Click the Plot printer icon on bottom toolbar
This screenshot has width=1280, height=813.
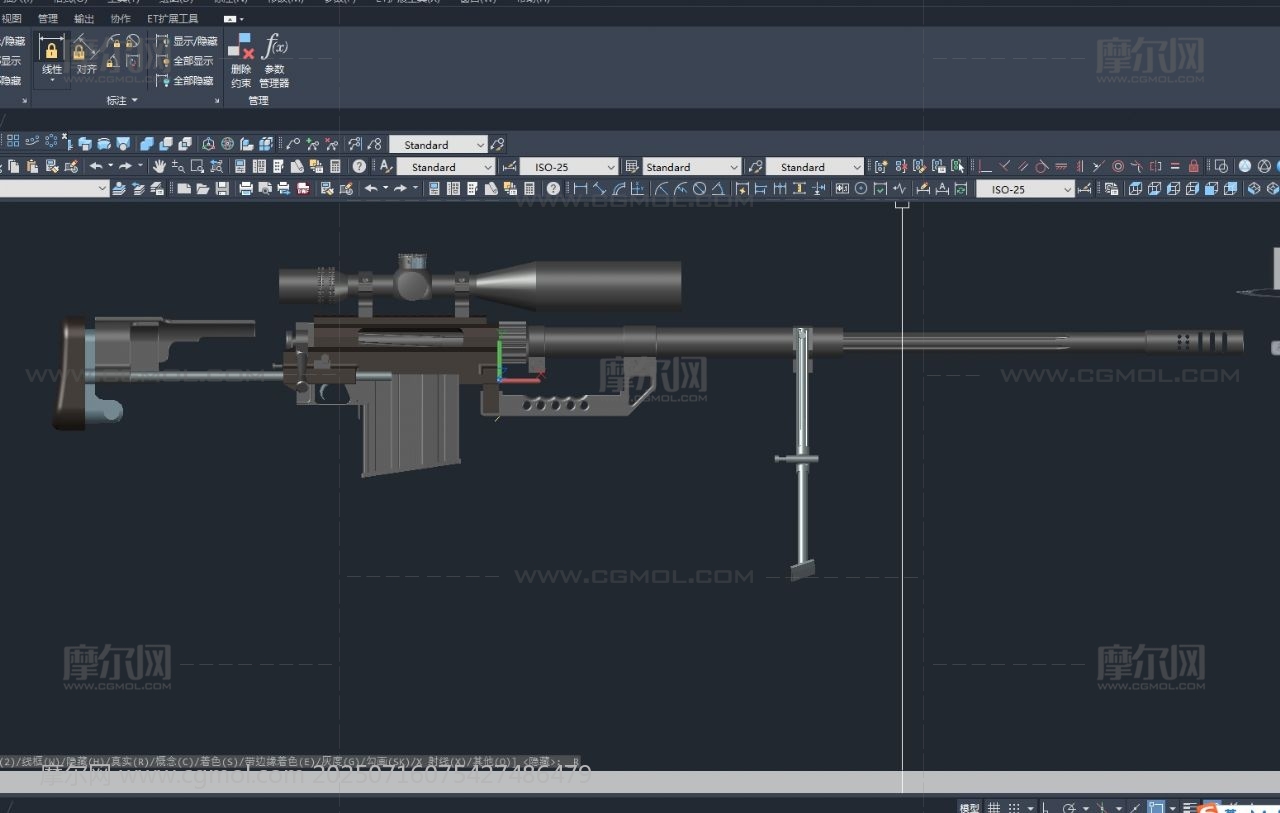(246, 188)
